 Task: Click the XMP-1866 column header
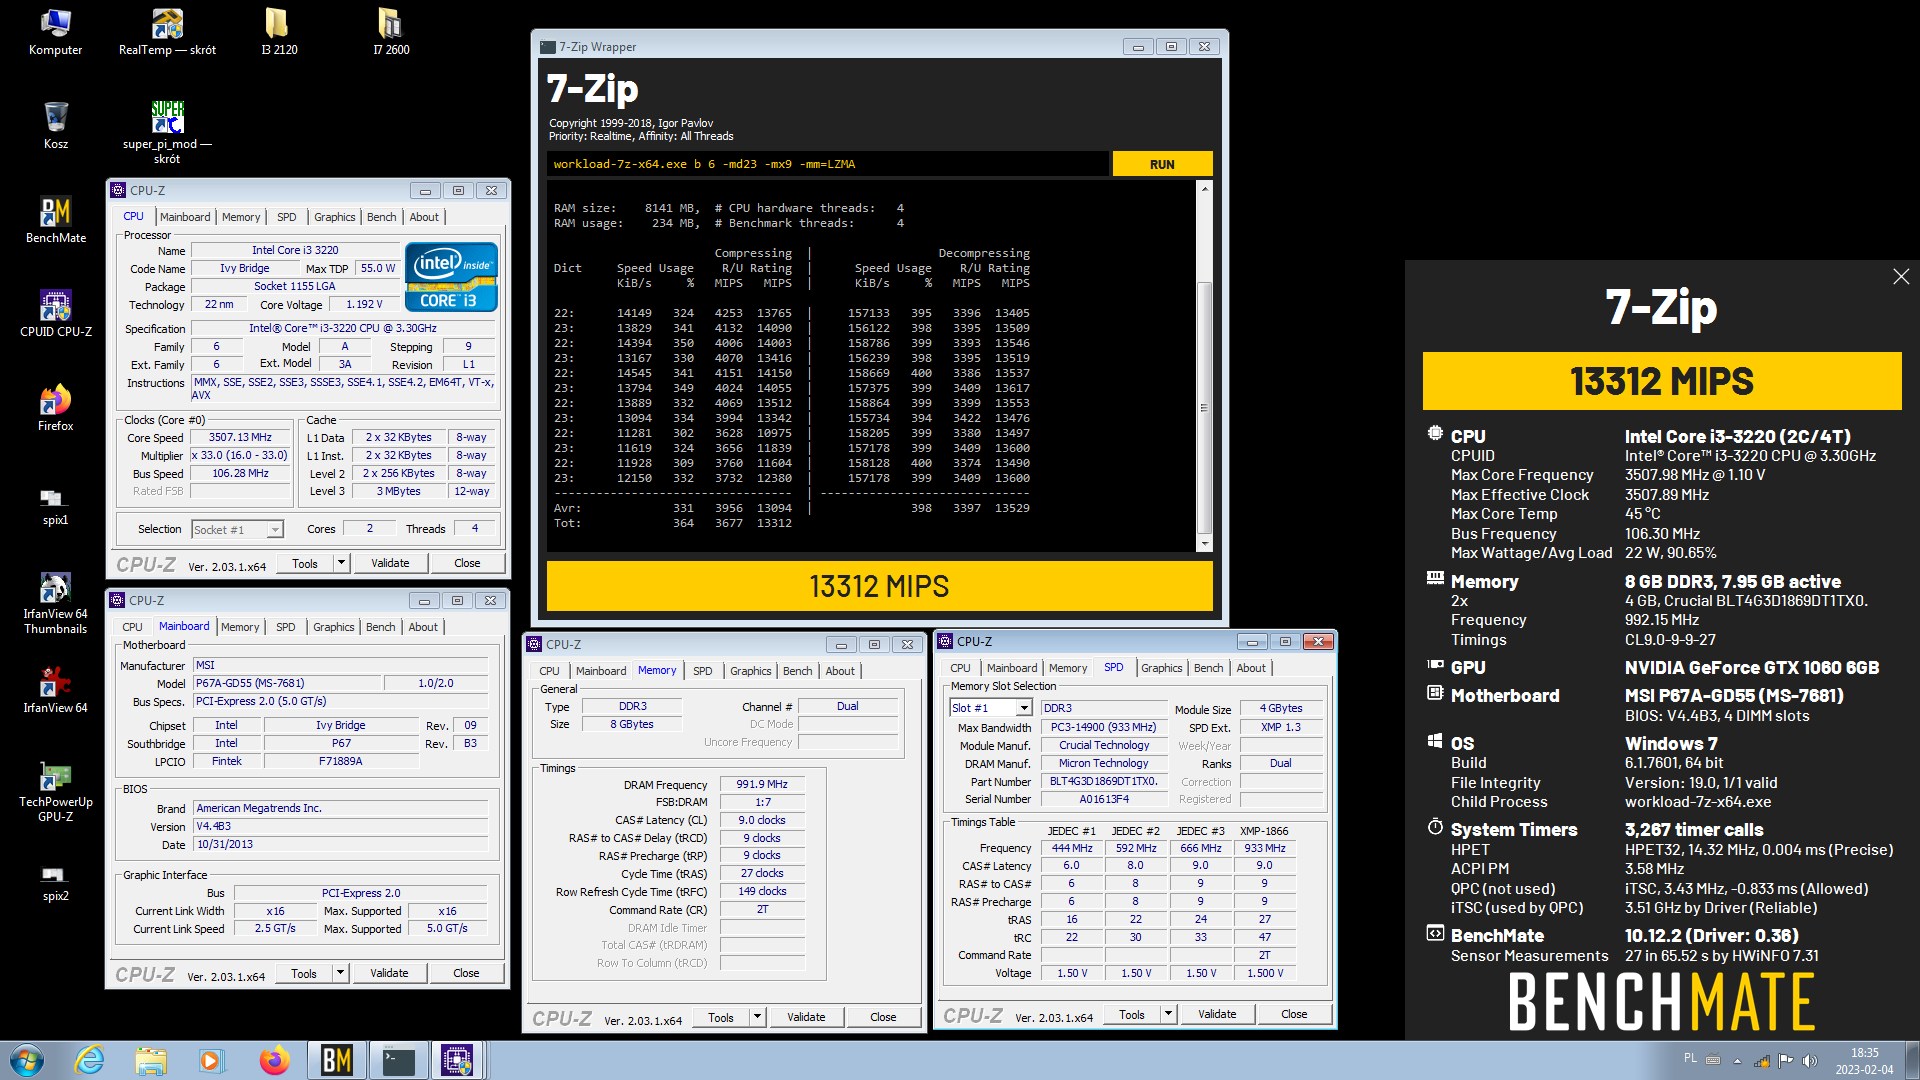point(1264,831)
